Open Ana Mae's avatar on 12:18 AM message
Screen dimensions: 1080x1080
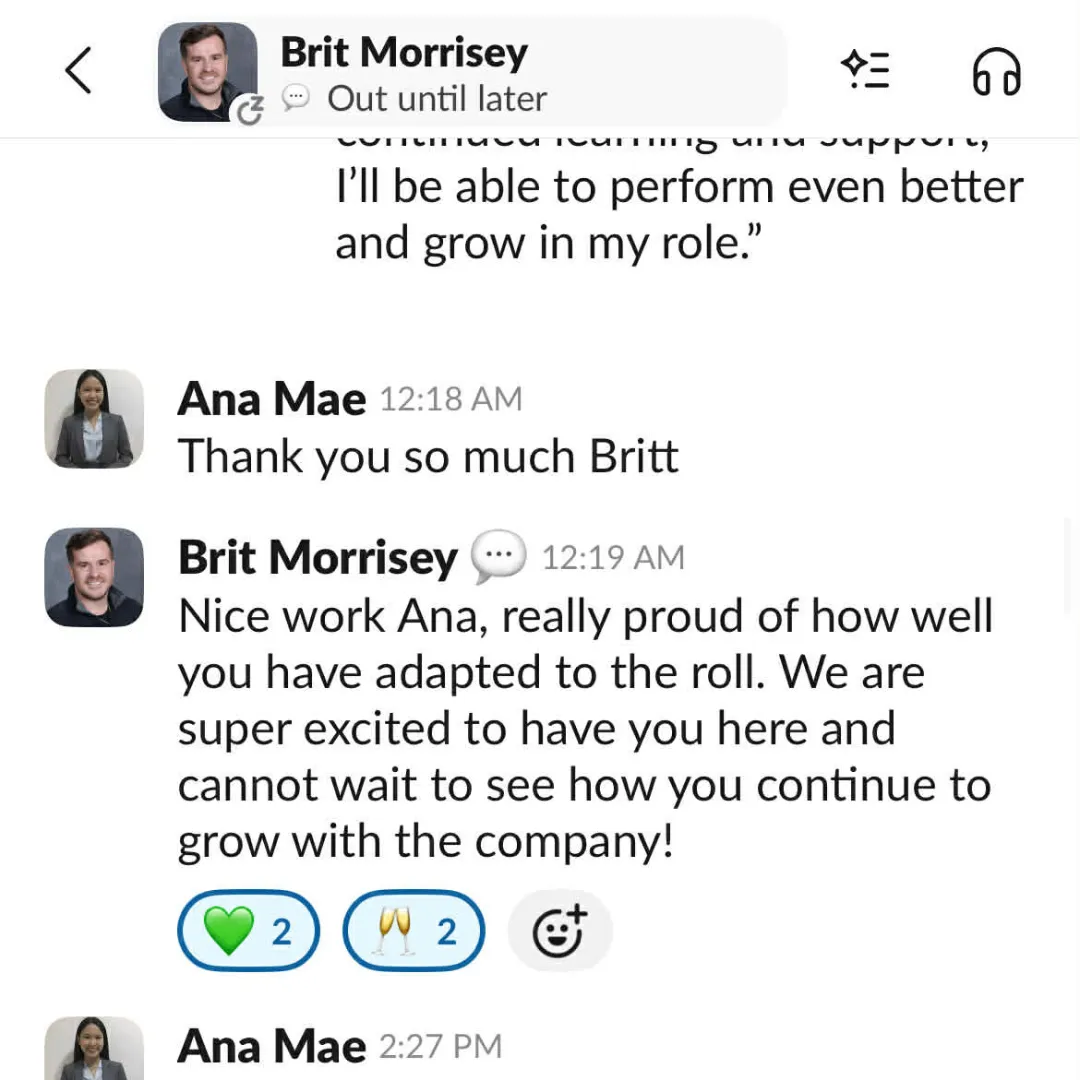click(x=94, y=418)
